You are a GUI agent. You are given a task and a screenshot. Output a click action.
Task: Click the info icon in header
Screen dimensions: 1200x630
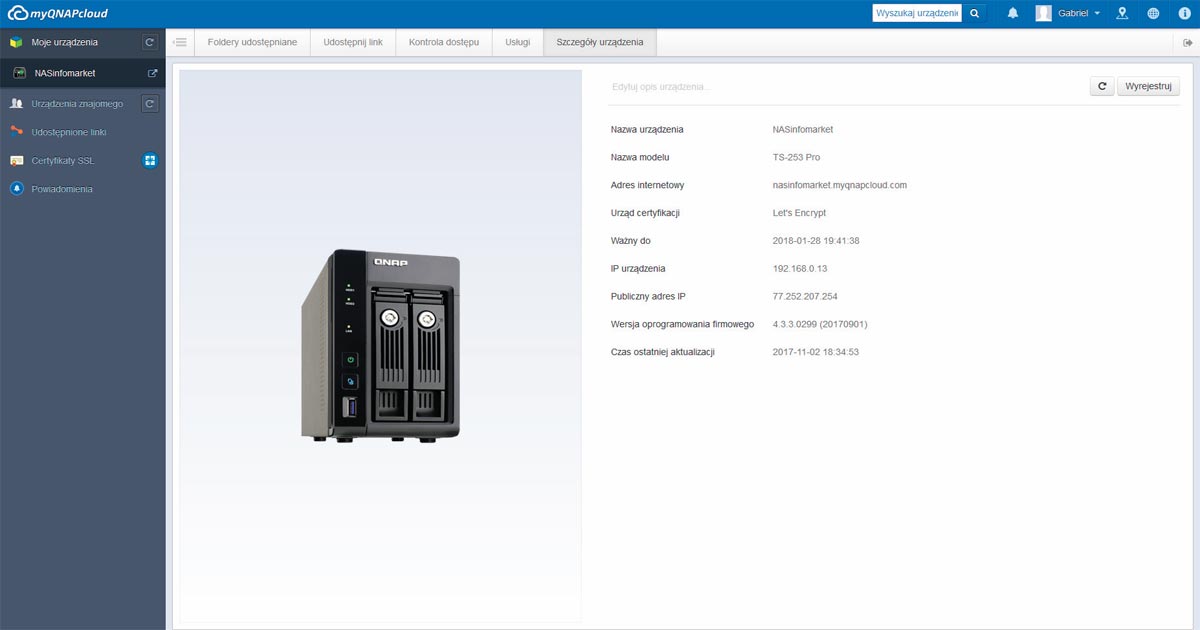coord(1184,13)
